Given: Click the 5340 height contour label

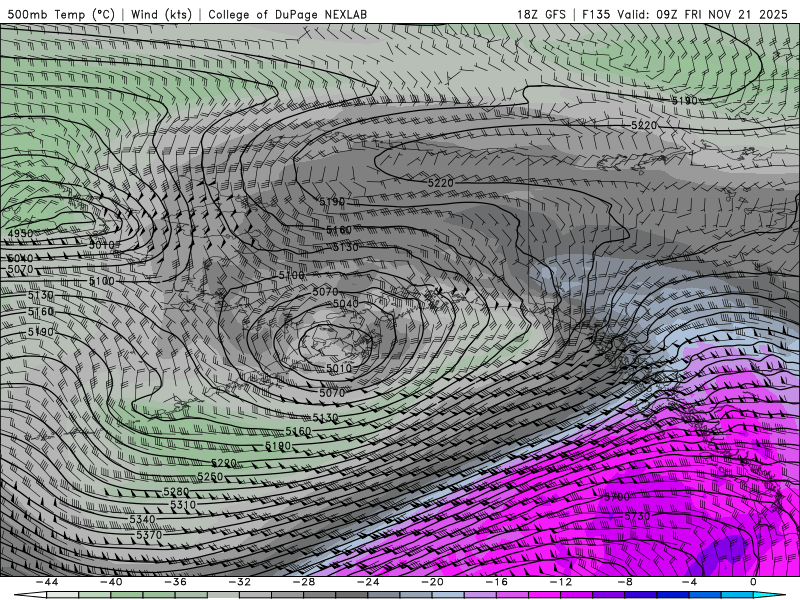Looking at the screenshot, I should coord(142,519).
